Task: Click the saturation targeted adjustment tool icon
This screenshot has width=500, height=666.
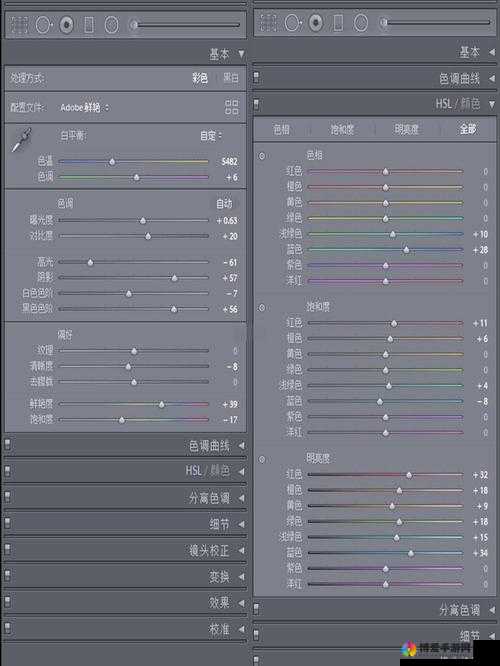Action: (262, 308)
